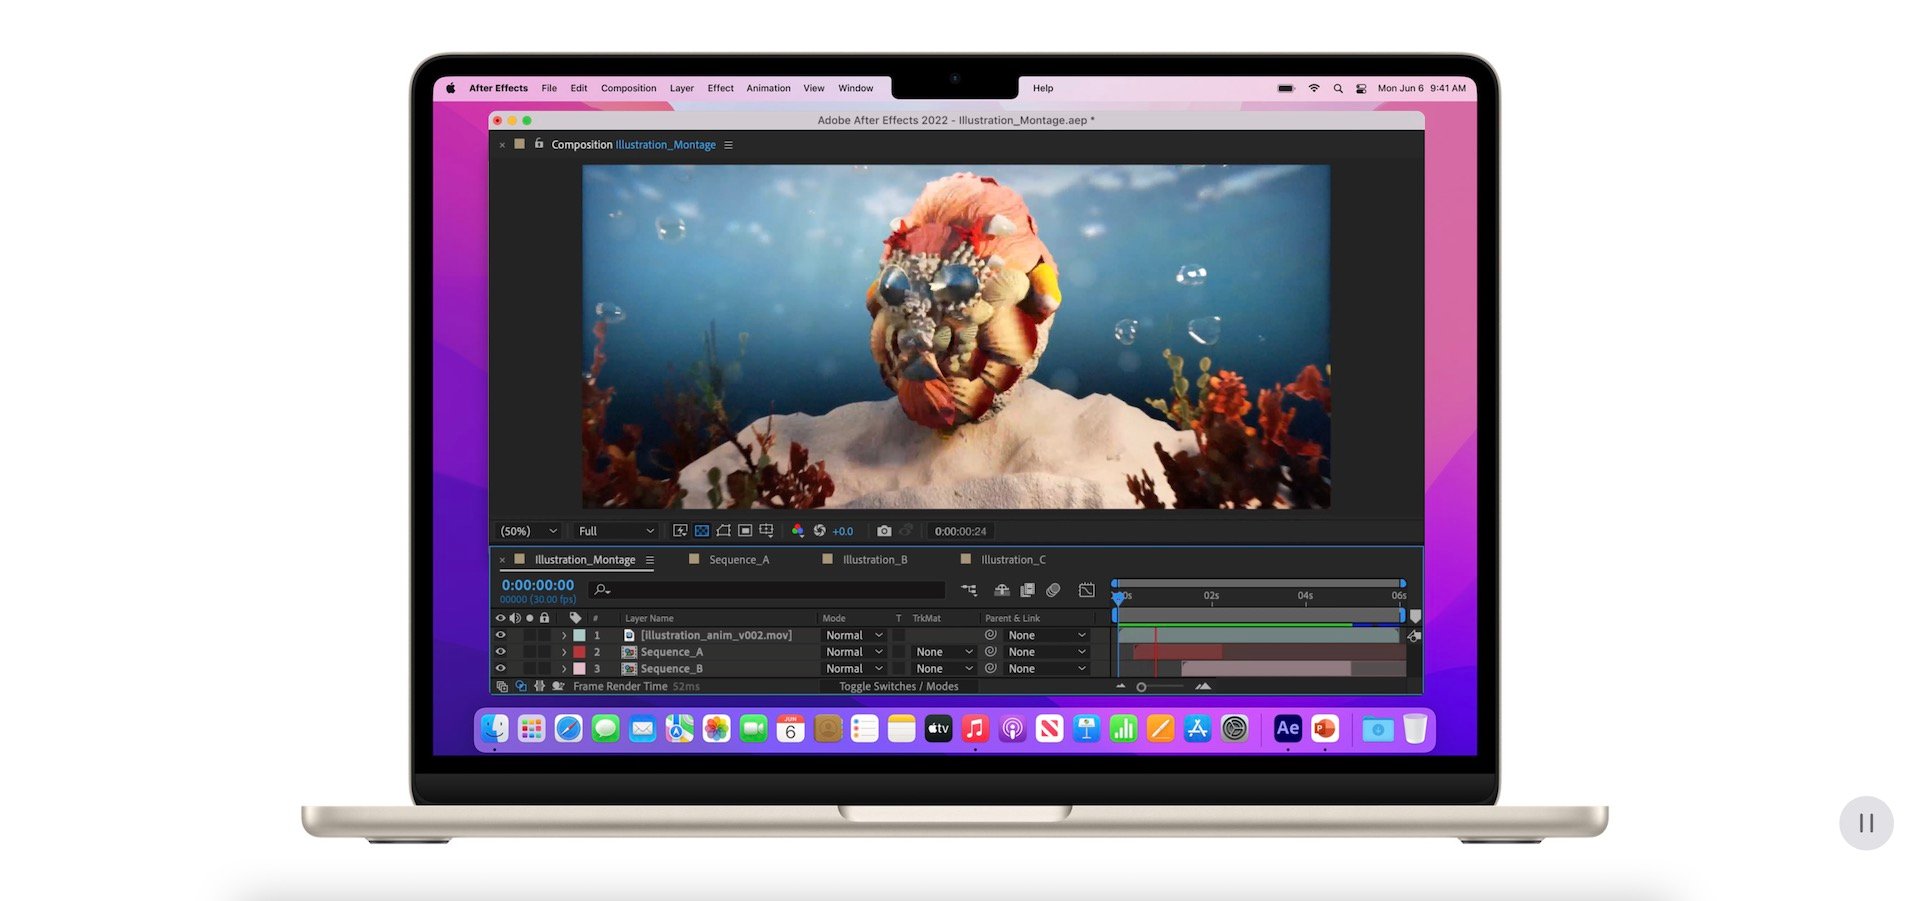The width and height of the screenshot is (1920, 901).
Task: Hide the illustration_anim_v002.mov layer
Action: 500,635
